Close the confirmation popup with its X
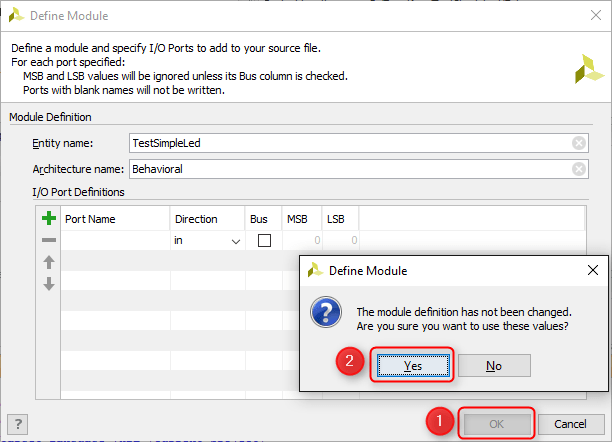The width and height of the screenshot is (612, 442). pyautogui.click(x=592, y=270)
